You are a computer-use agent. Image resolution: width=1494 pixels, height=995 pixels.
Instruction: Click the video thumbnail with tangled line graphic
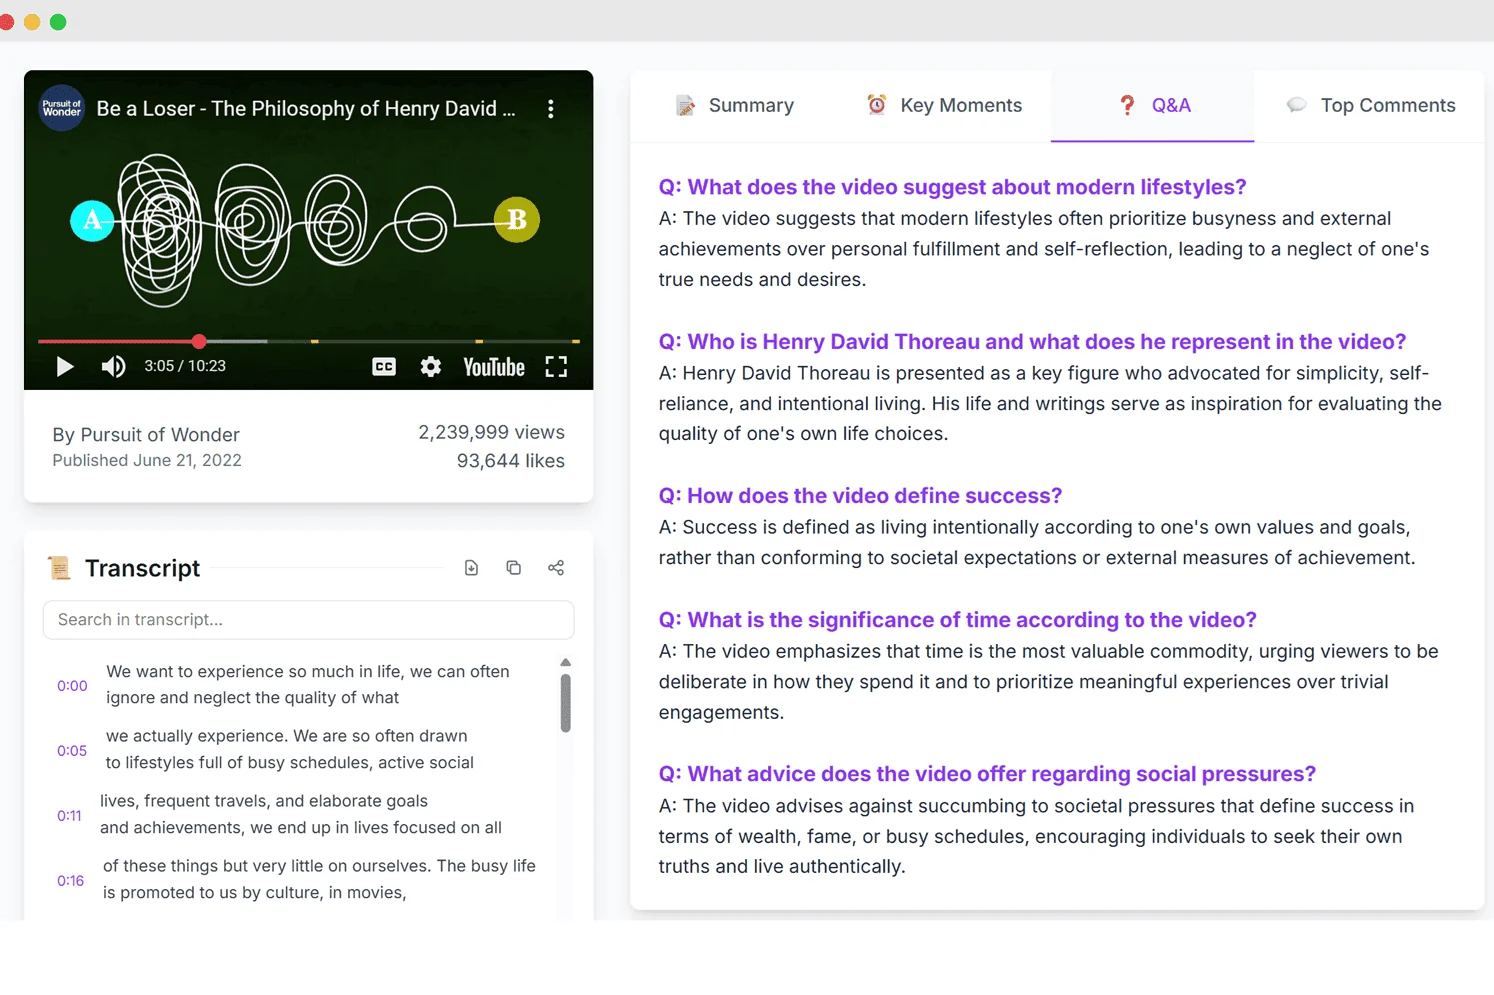pyautogui.click(x=308, y=230)
